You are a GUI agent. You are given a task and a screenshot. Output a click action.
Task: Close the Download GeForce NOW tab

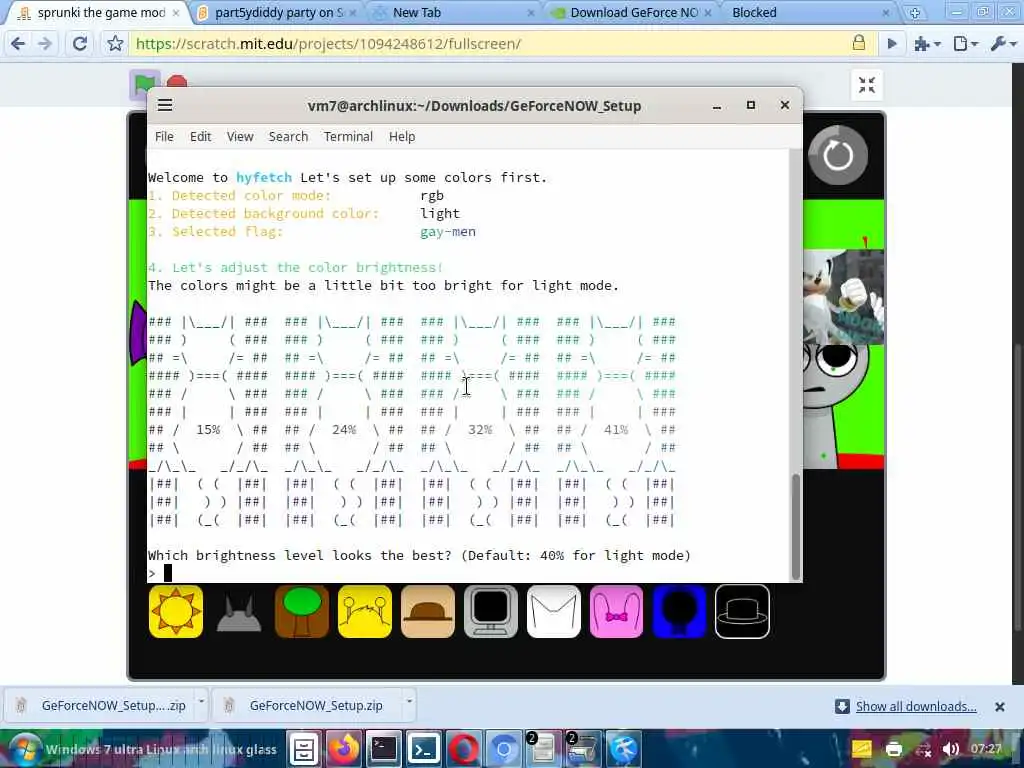tap(708, 12)
